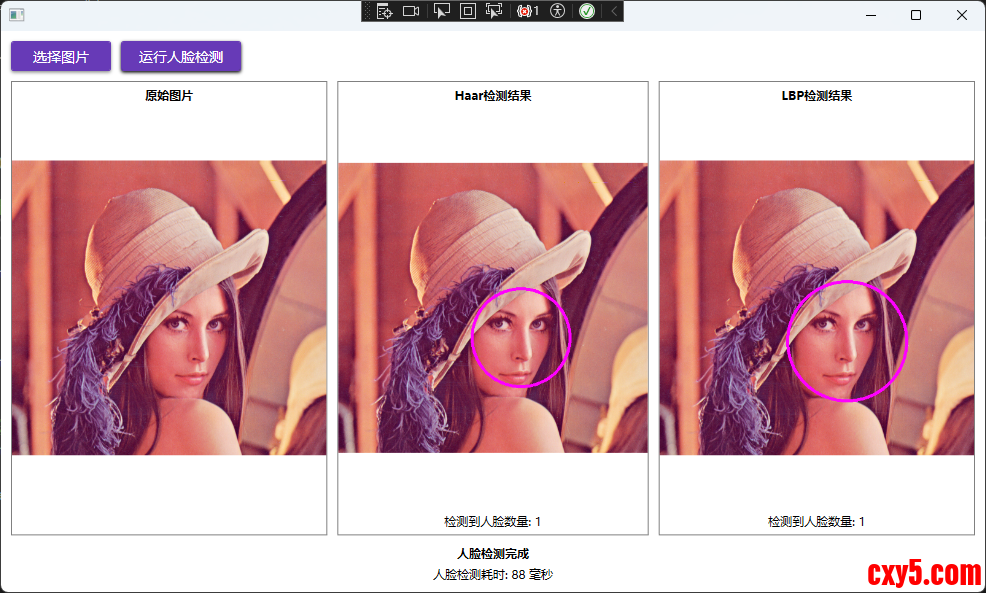Screen dimensions: 986x593
Task: Click the LBP detection result image
Action: (817, 308)
